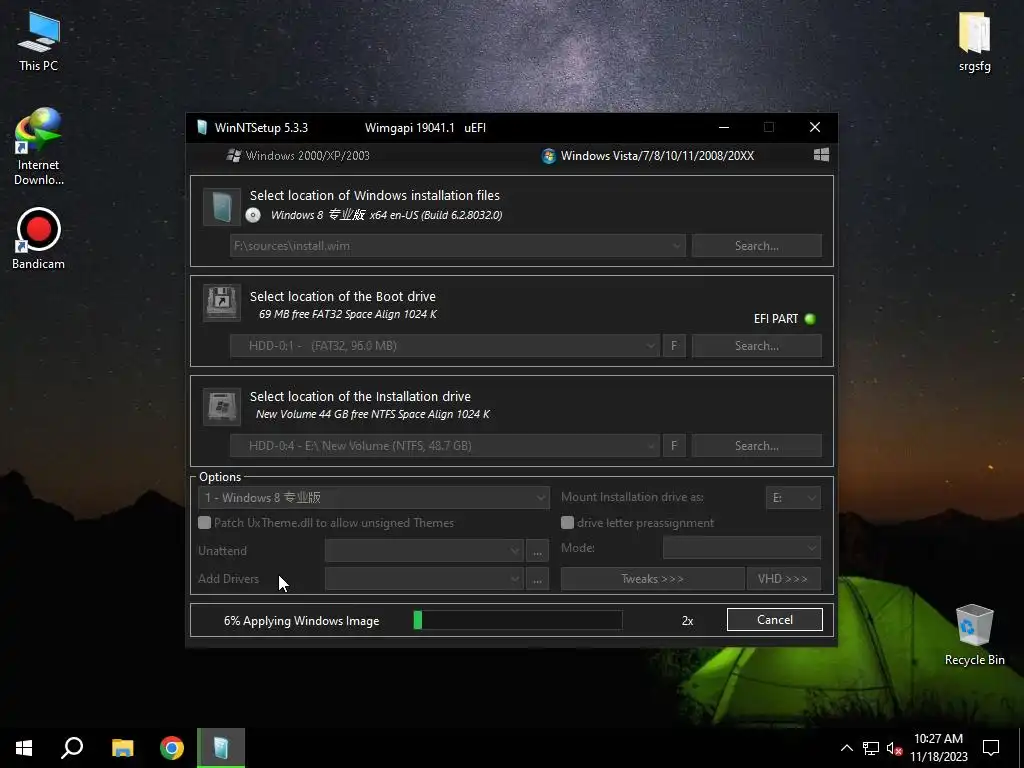Click the Boot drive floppy icon

point(221,302)
